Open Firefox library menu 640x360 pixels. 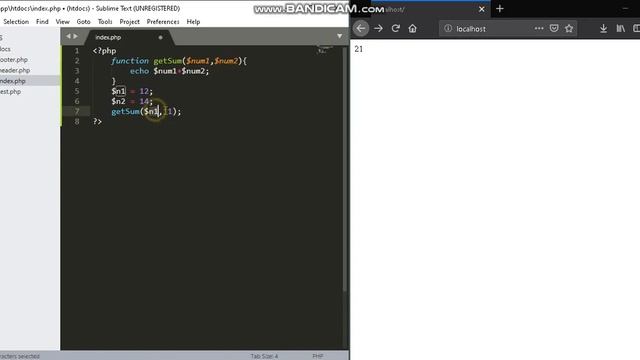coord(621,28)
